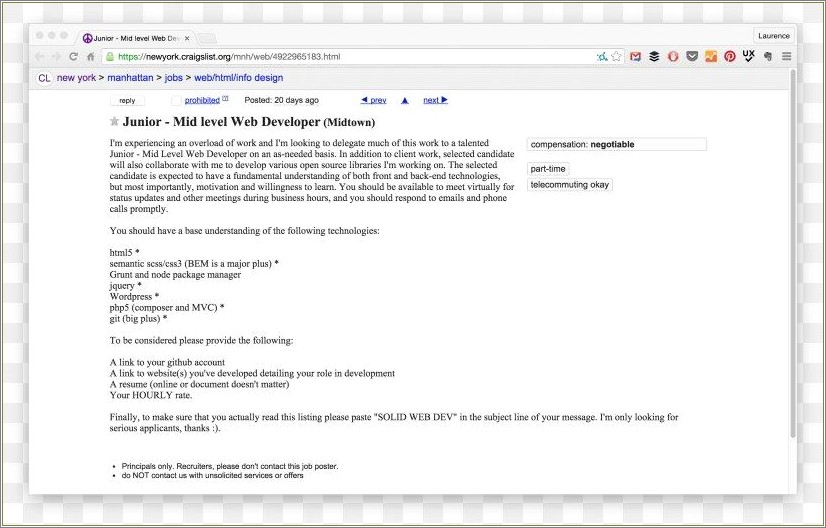Open the Chrome hamburger menu
The height and width of the screenshot is (528, 826).
point(786,56)
